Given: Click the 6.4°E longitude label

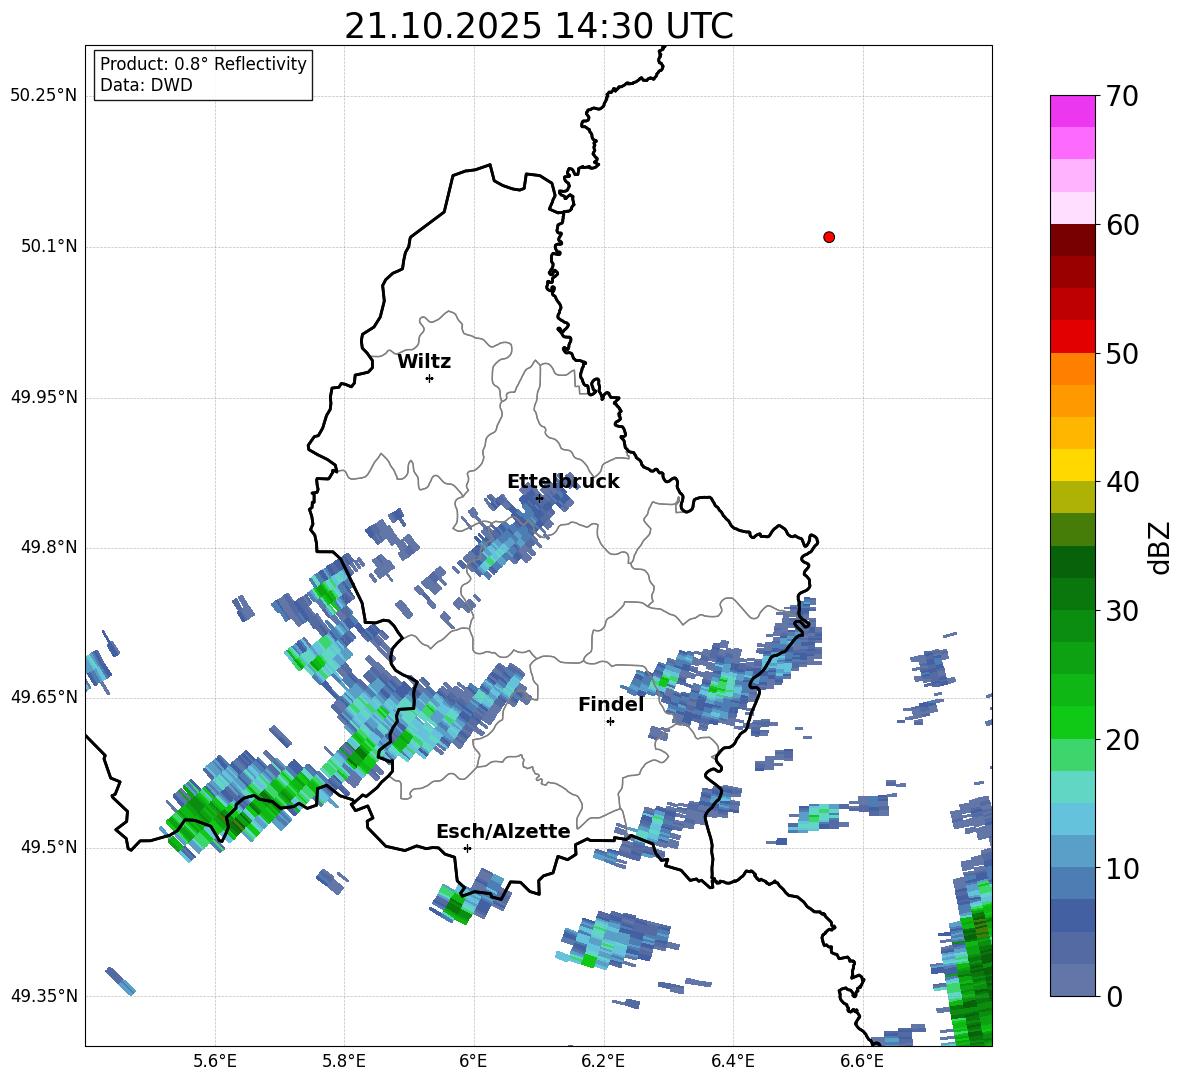Looking at the screenshot, I should [732, 1061].
